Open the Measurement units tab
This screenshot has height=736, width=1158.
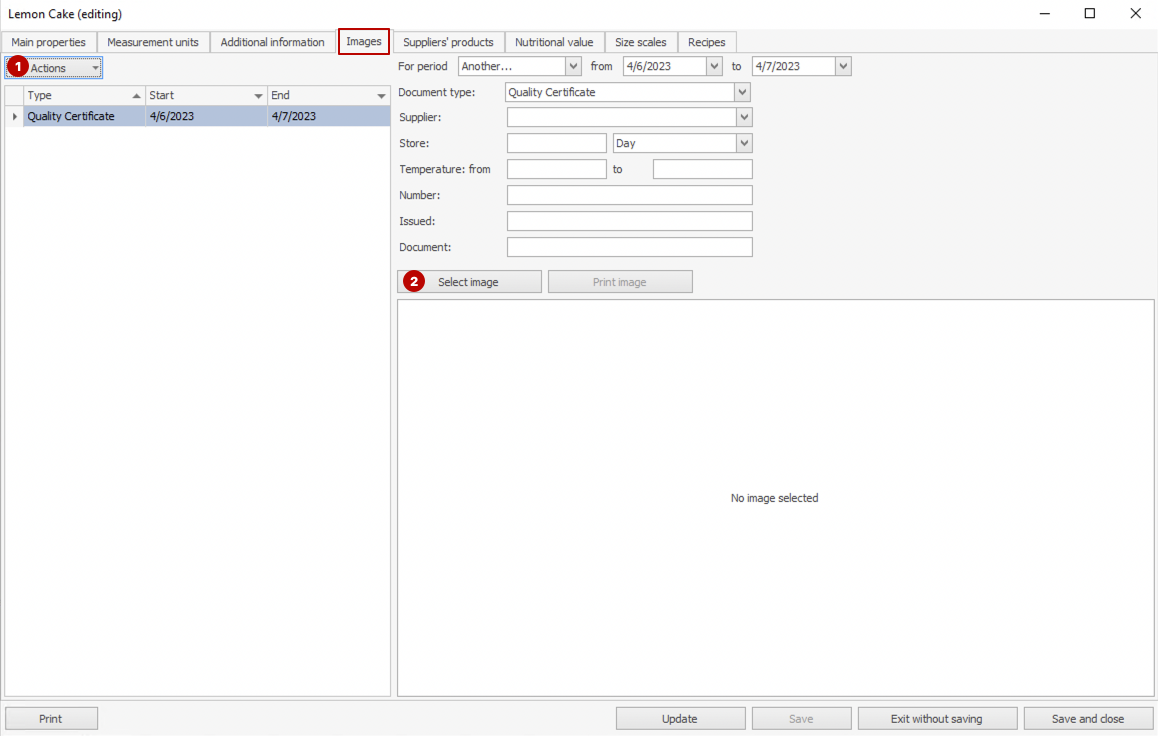[x=153, y=42]
